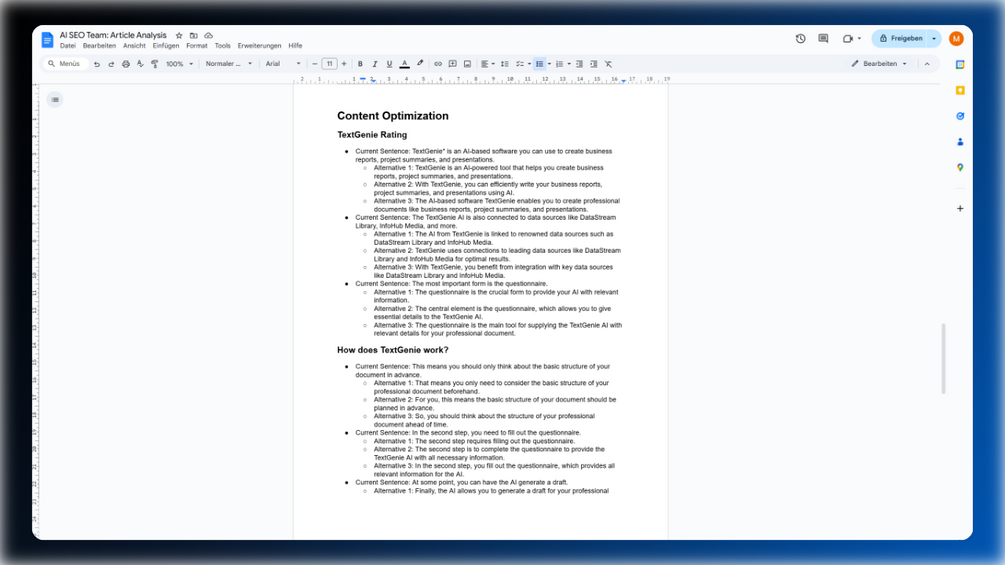Click the undo icon
Viewport: 1005px width, 565px height.
(97, 64)
